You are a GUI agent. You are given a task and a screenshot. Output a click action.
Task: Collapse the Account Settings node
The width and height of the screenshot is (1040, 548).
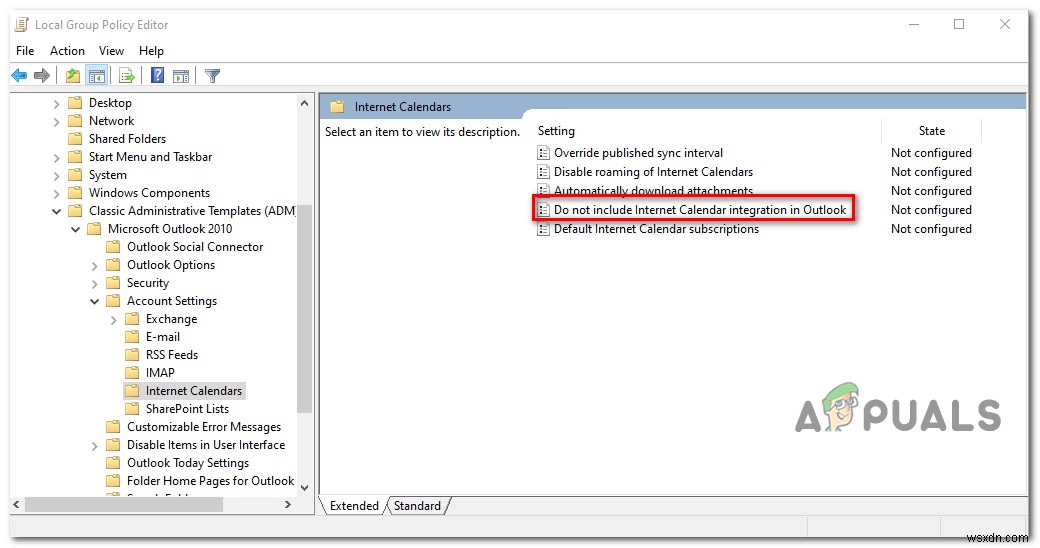pos(94,301)
